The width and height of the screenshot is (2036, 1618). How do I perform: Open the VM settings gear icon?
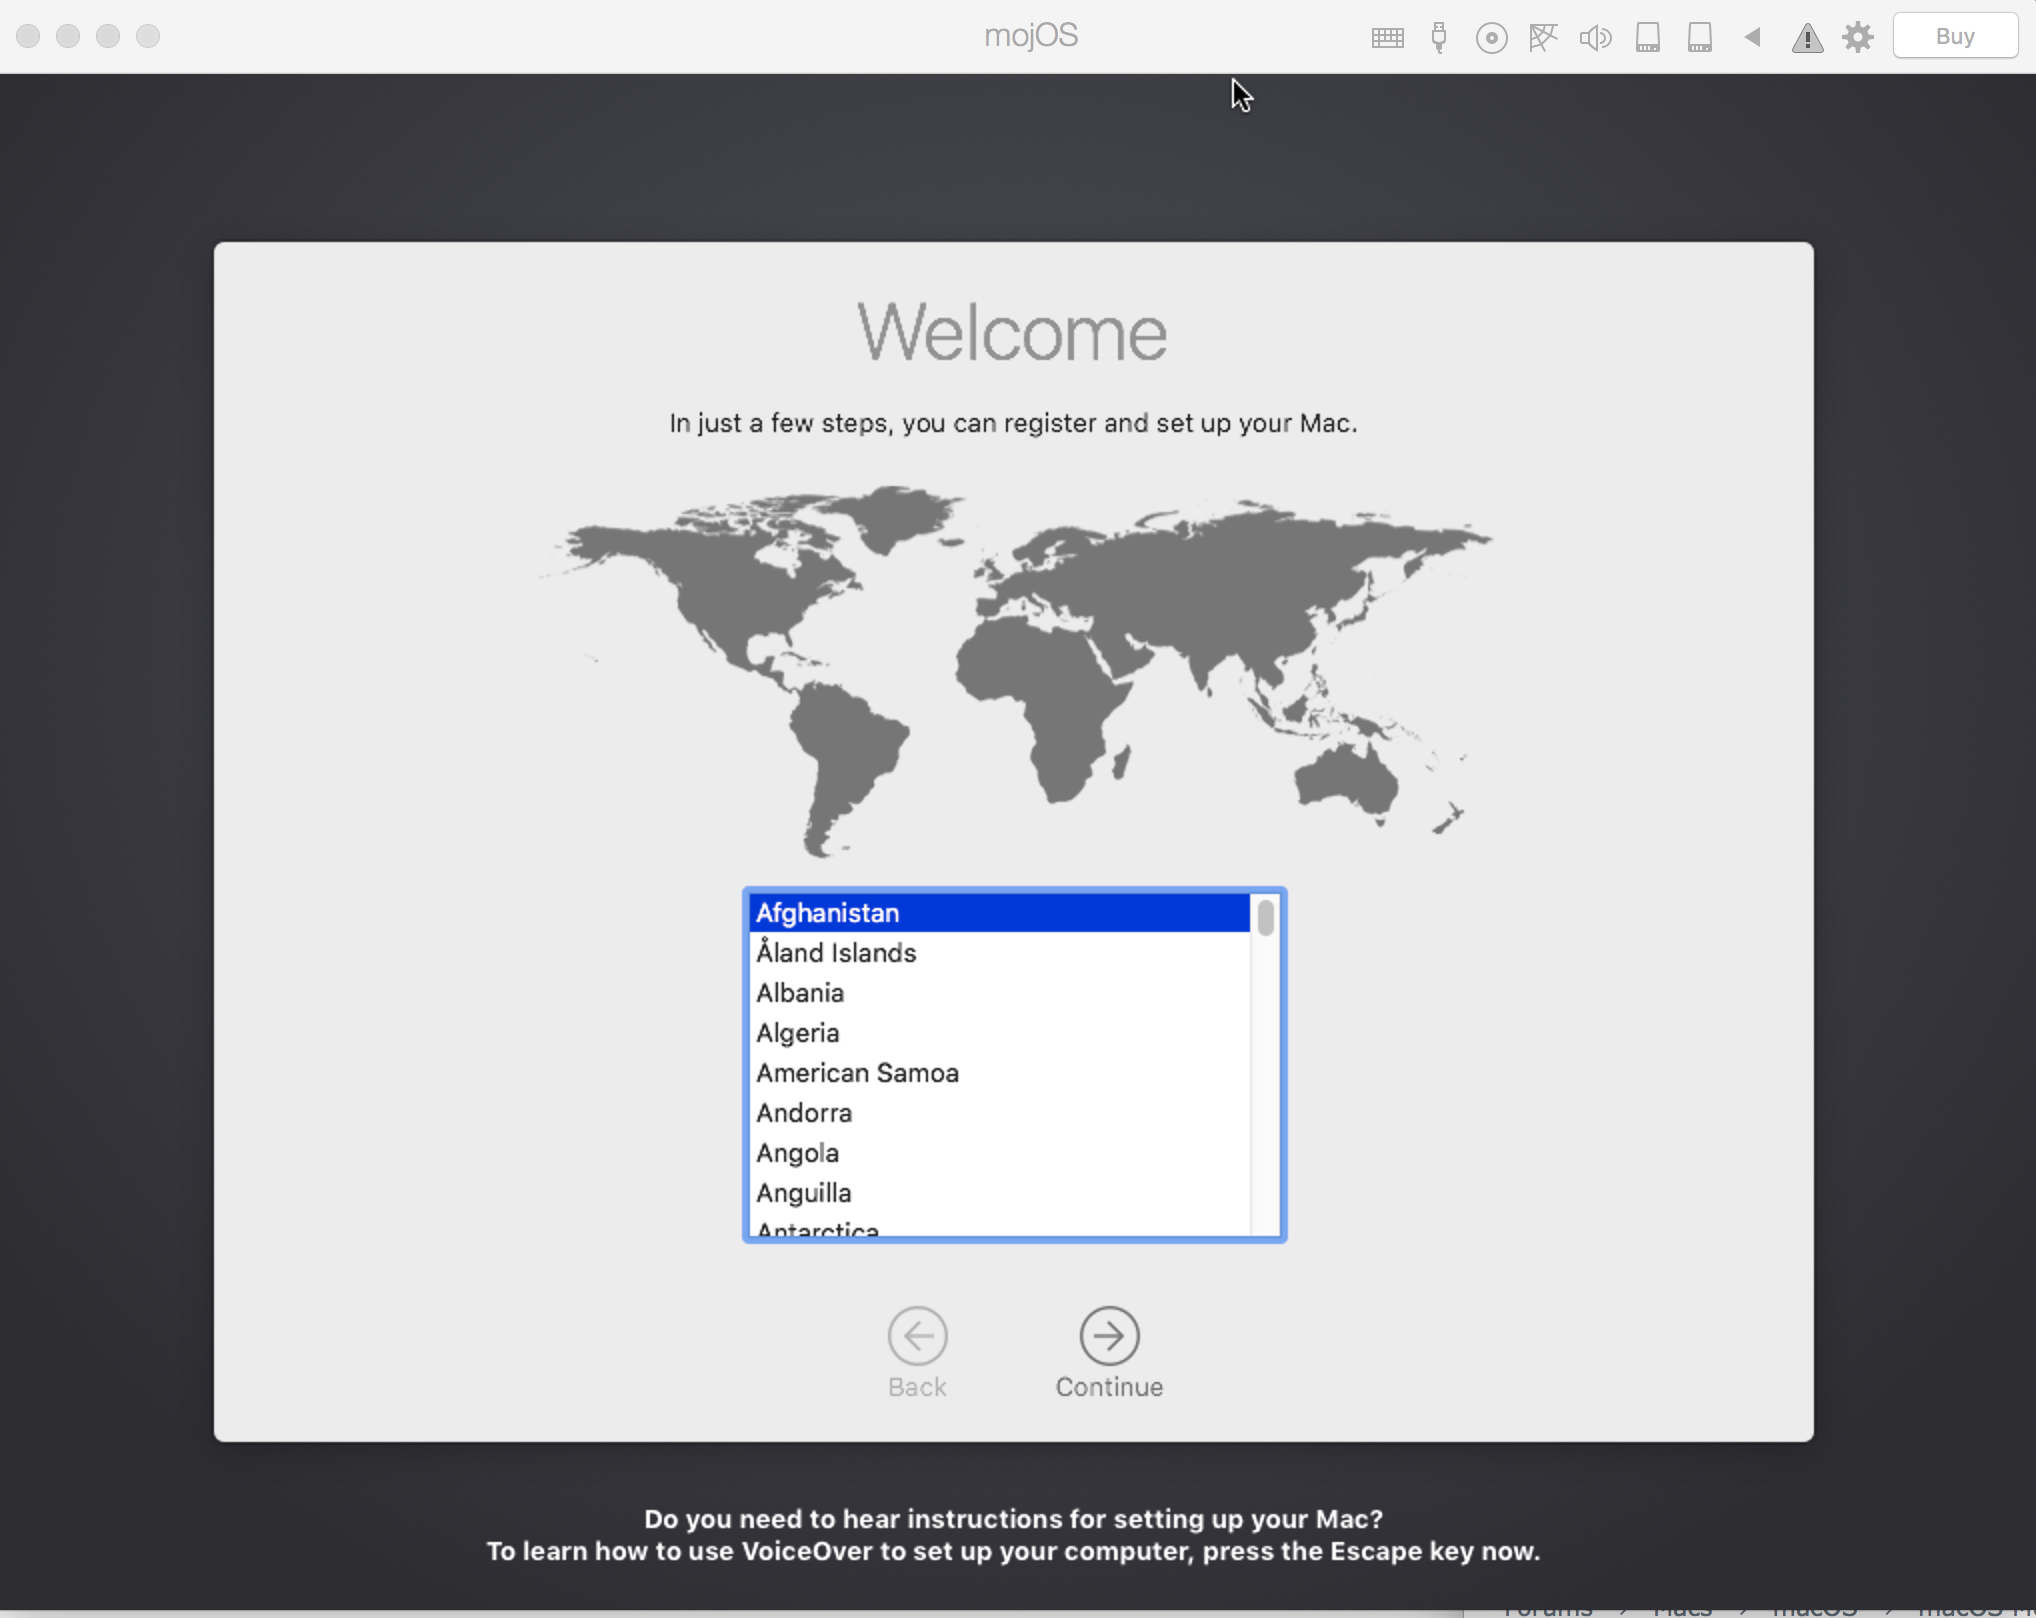pyautogui.click(x=1858, y=38)
